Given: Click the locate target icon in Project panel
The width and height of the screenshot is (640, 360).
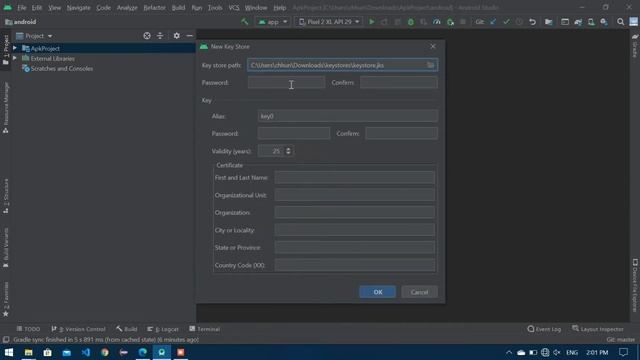Looking at the screenshot, I should pyautogui.click(x=147, y=36).
